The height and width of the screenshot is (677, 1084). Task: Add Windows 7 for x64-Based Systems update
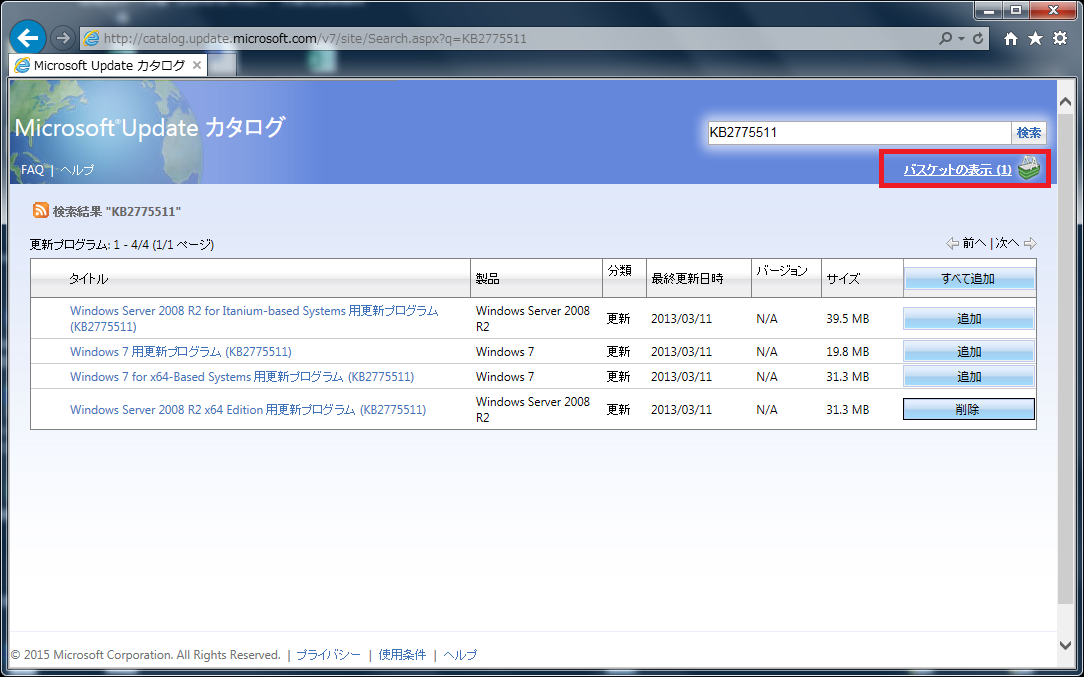click(968, 377)
